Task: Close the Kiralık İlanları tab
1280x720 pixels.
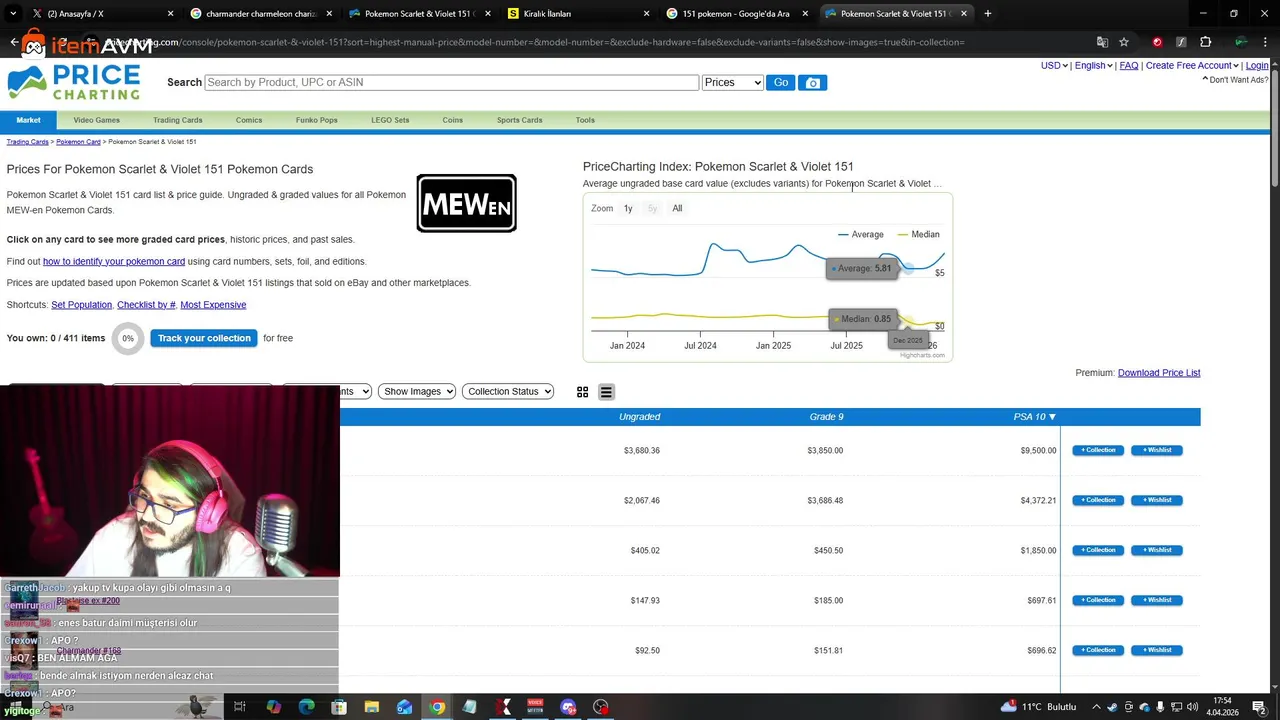Action: click(646, 14)
